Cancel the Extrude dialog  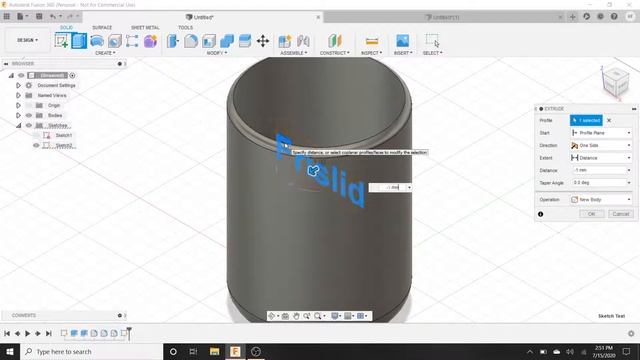click(621, 214)
